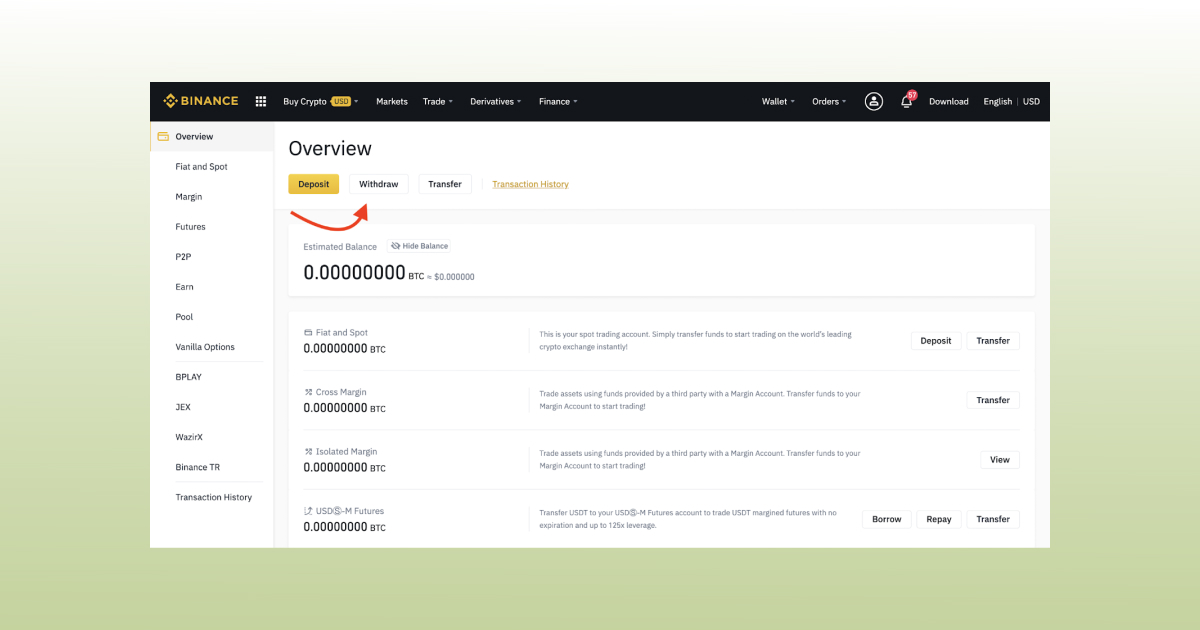Expand the Trade dropdown menu
The image size is (1200, 630).
(x=437, y=101)
